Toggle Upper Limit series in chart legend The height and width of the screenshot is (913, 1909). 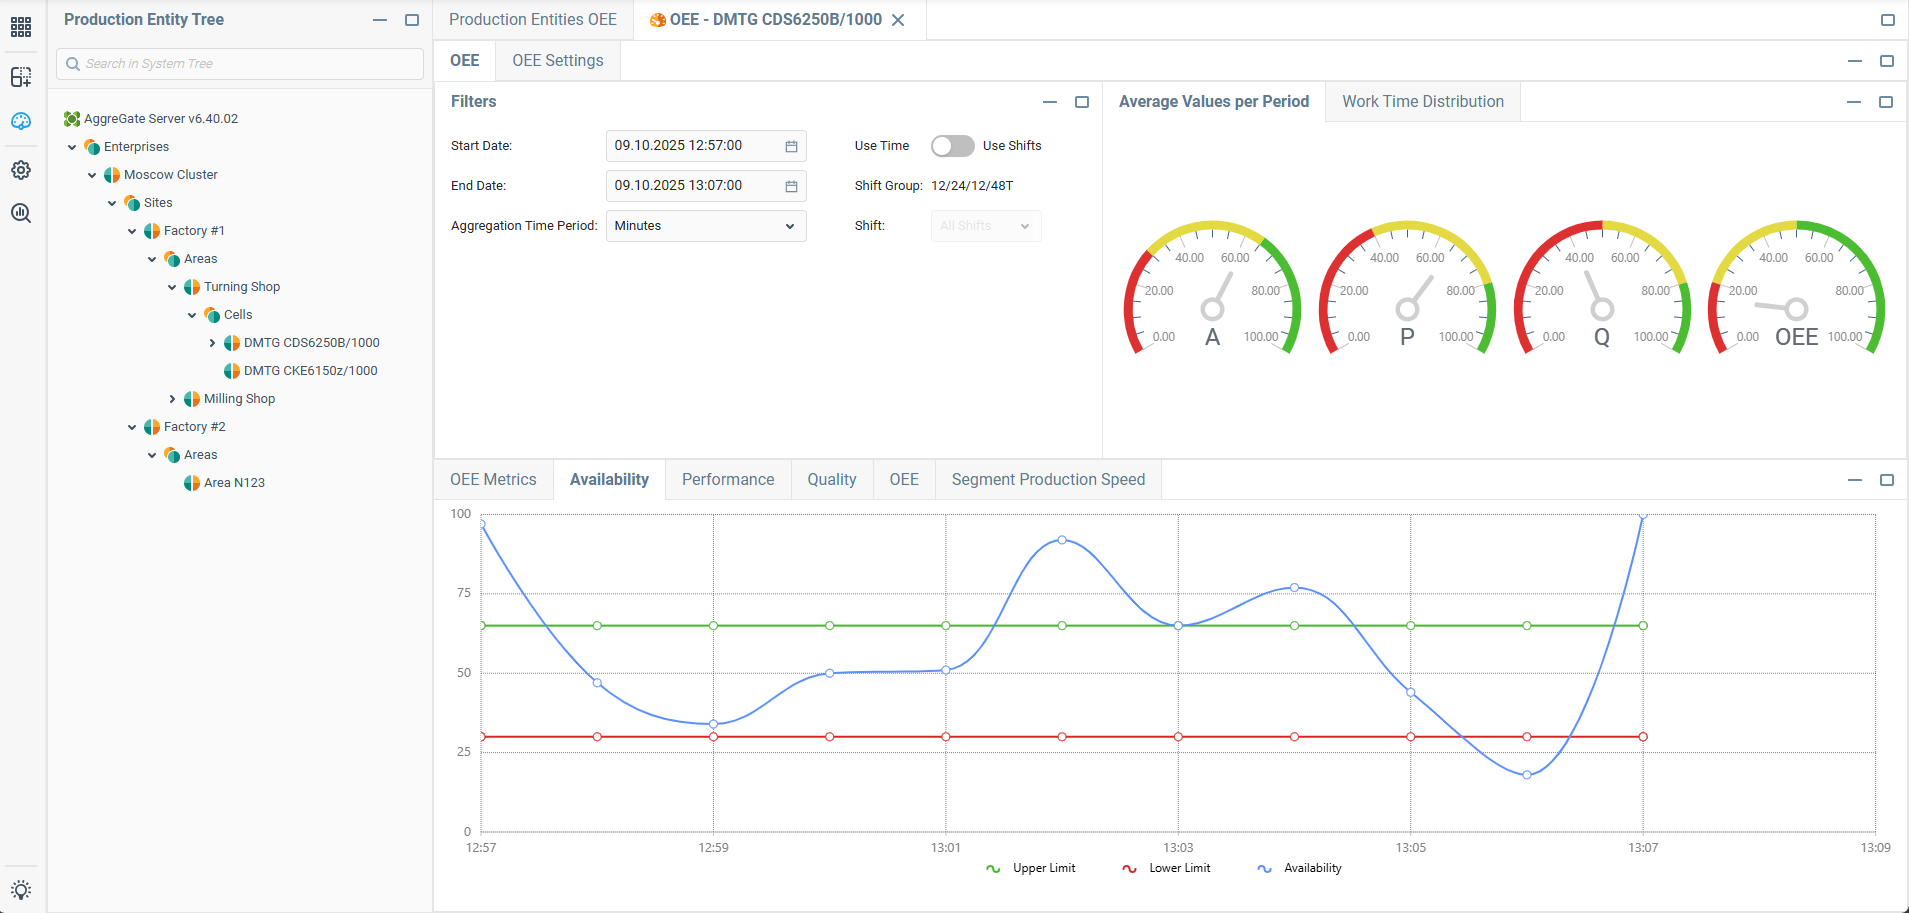pos(1032,868)
